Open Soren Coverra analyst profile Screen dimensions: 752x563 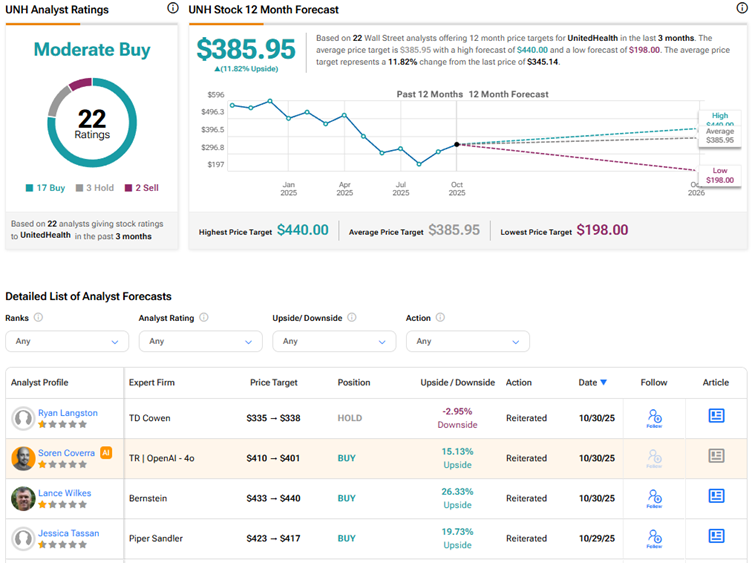66,453
